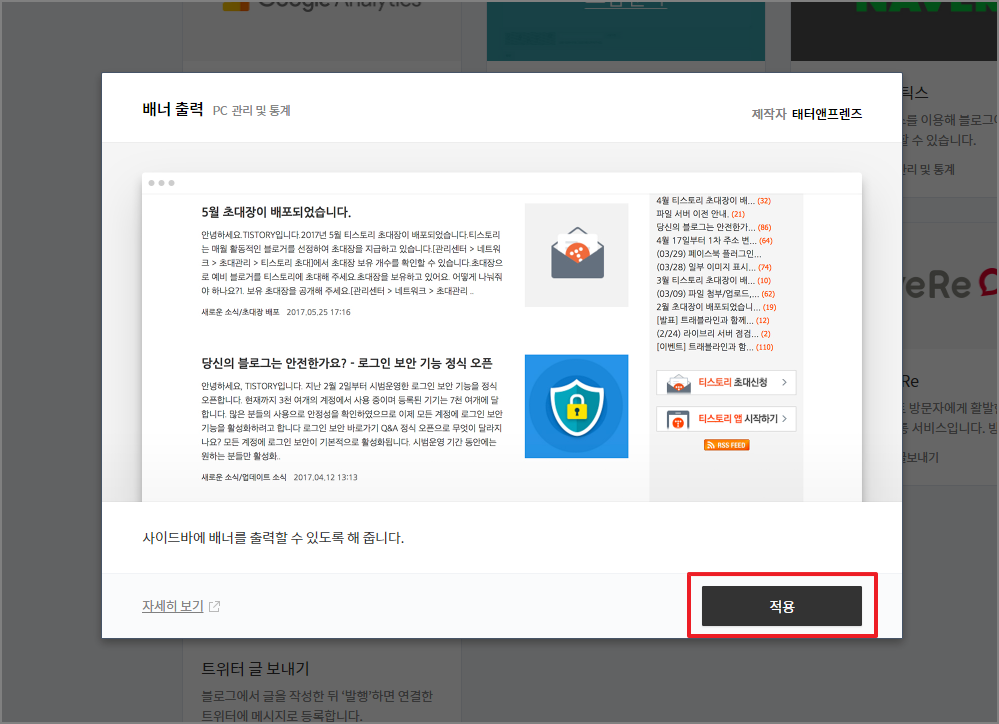
Task: Click the RSS FEED badge icon
Action: coord(725,445)
